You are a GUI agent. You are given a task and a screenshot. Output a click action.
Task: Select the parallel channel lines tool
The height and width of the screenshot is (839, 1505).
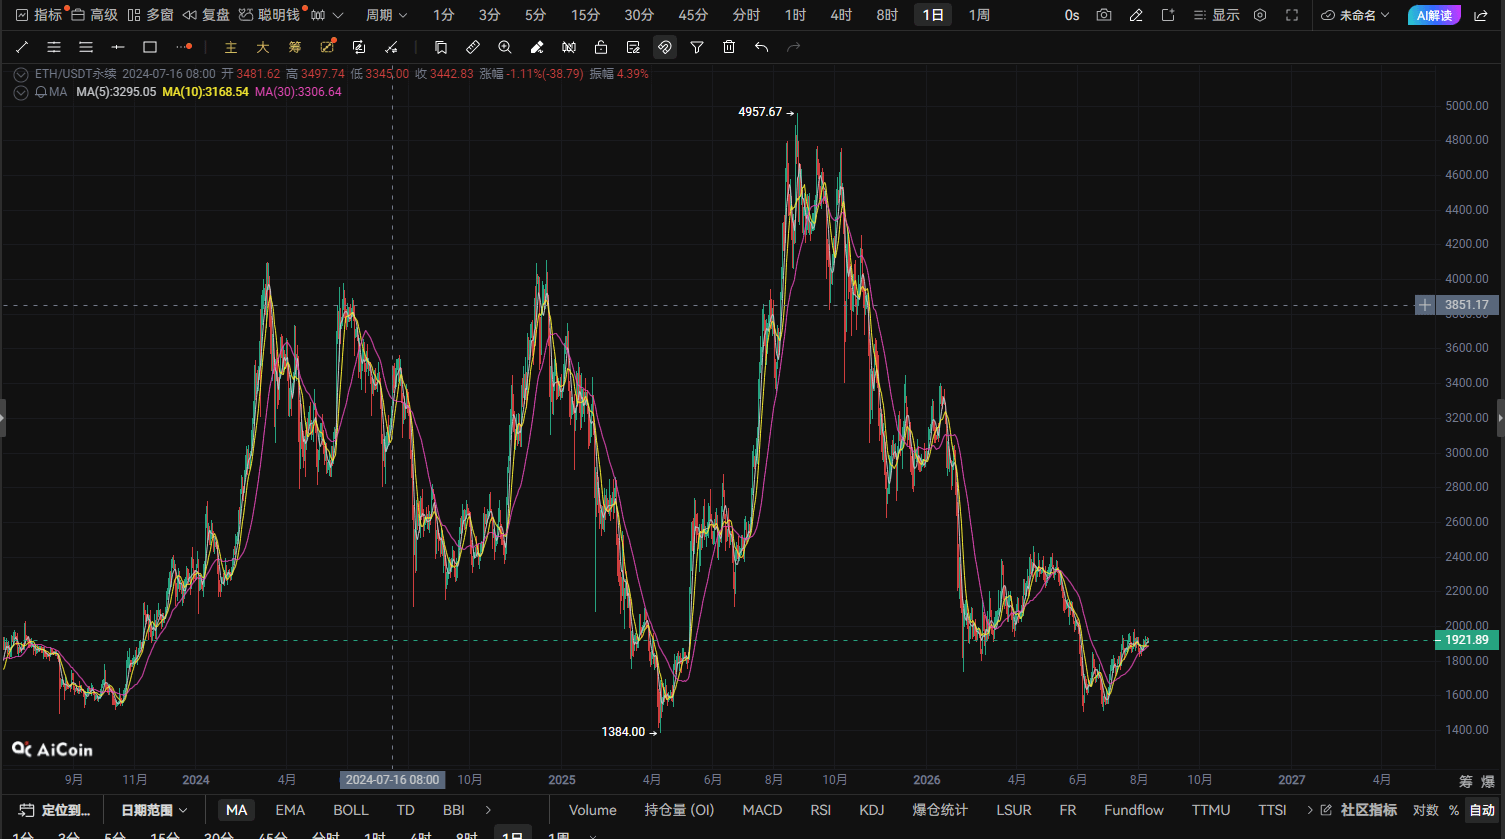coord(54,47)
